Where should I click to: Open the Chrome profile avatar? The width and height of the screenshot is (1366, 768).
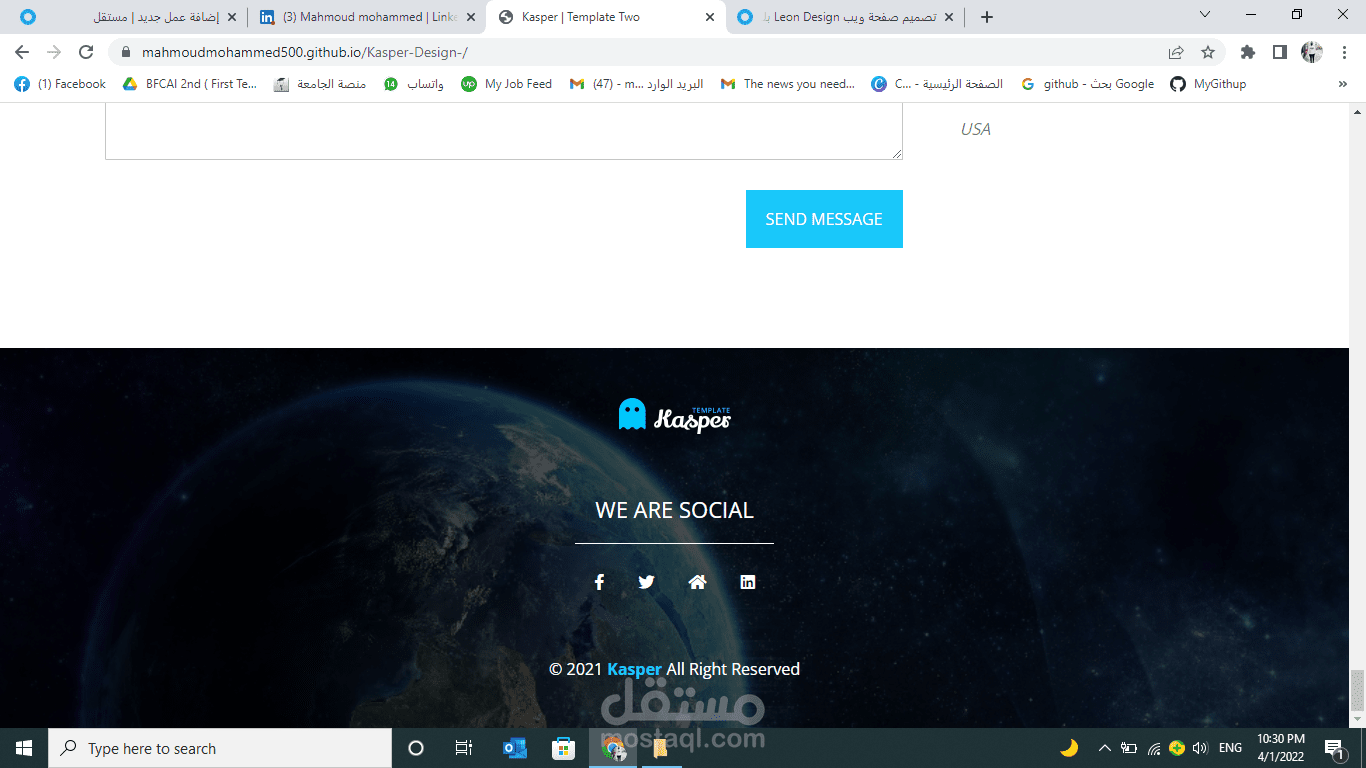1312,53
